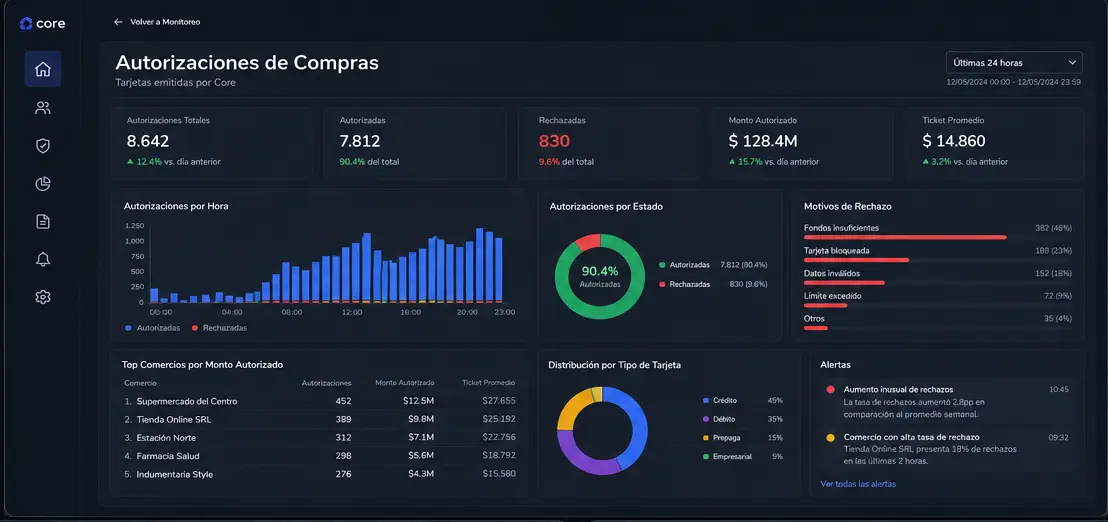
Task: Click Volver a Monitoreo link
Action: point(165,22)
